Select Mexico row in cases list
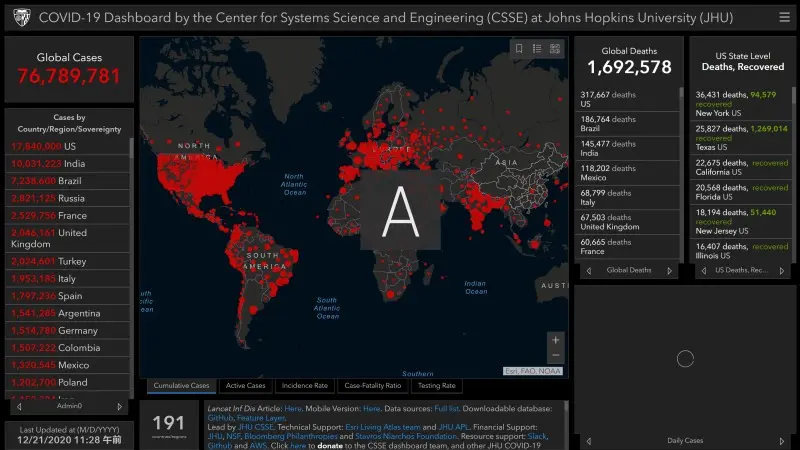The width and height of the screenshot is (800, 450). point(67,365)
